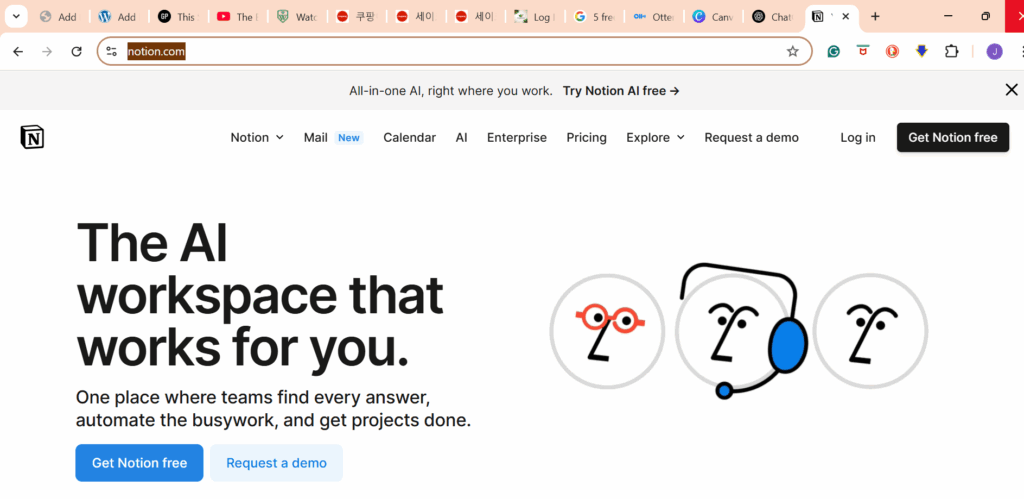Image resolution: width=1024 pixels, height=499 pixels.
Task: Close the active Notion tab
Action: [846, 17]
